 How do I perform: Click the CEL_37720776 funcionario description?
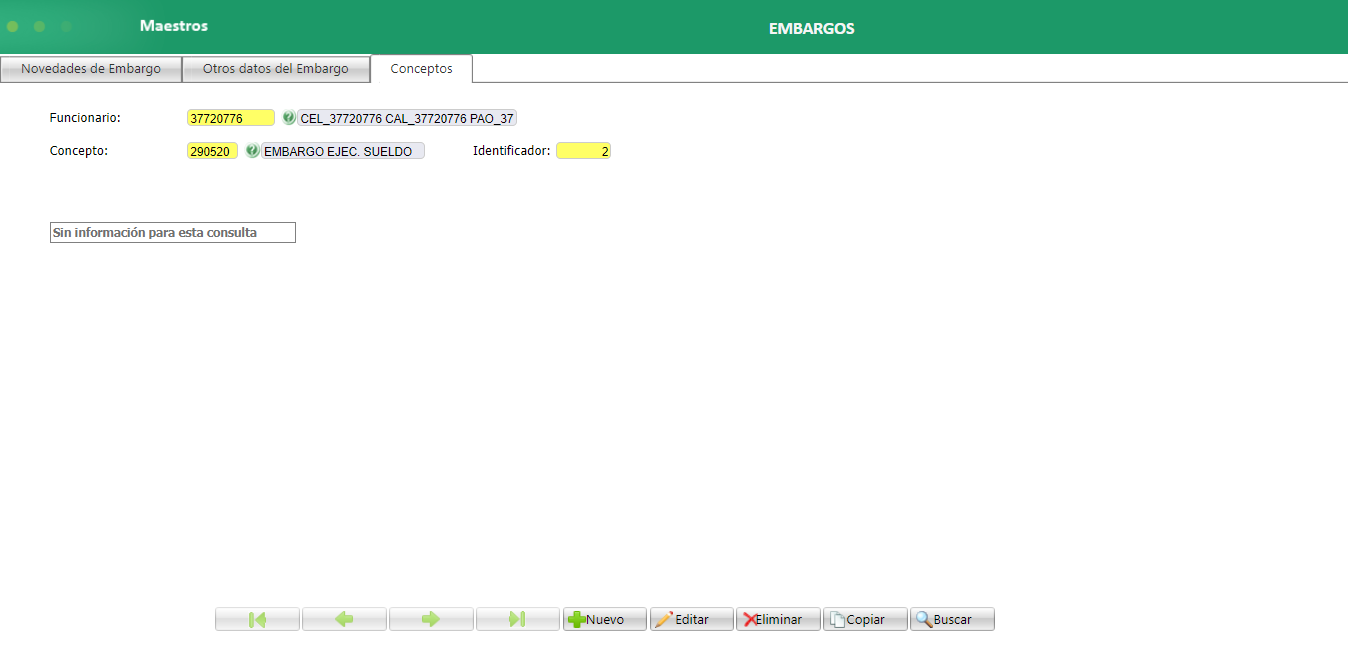pos(407,118)
